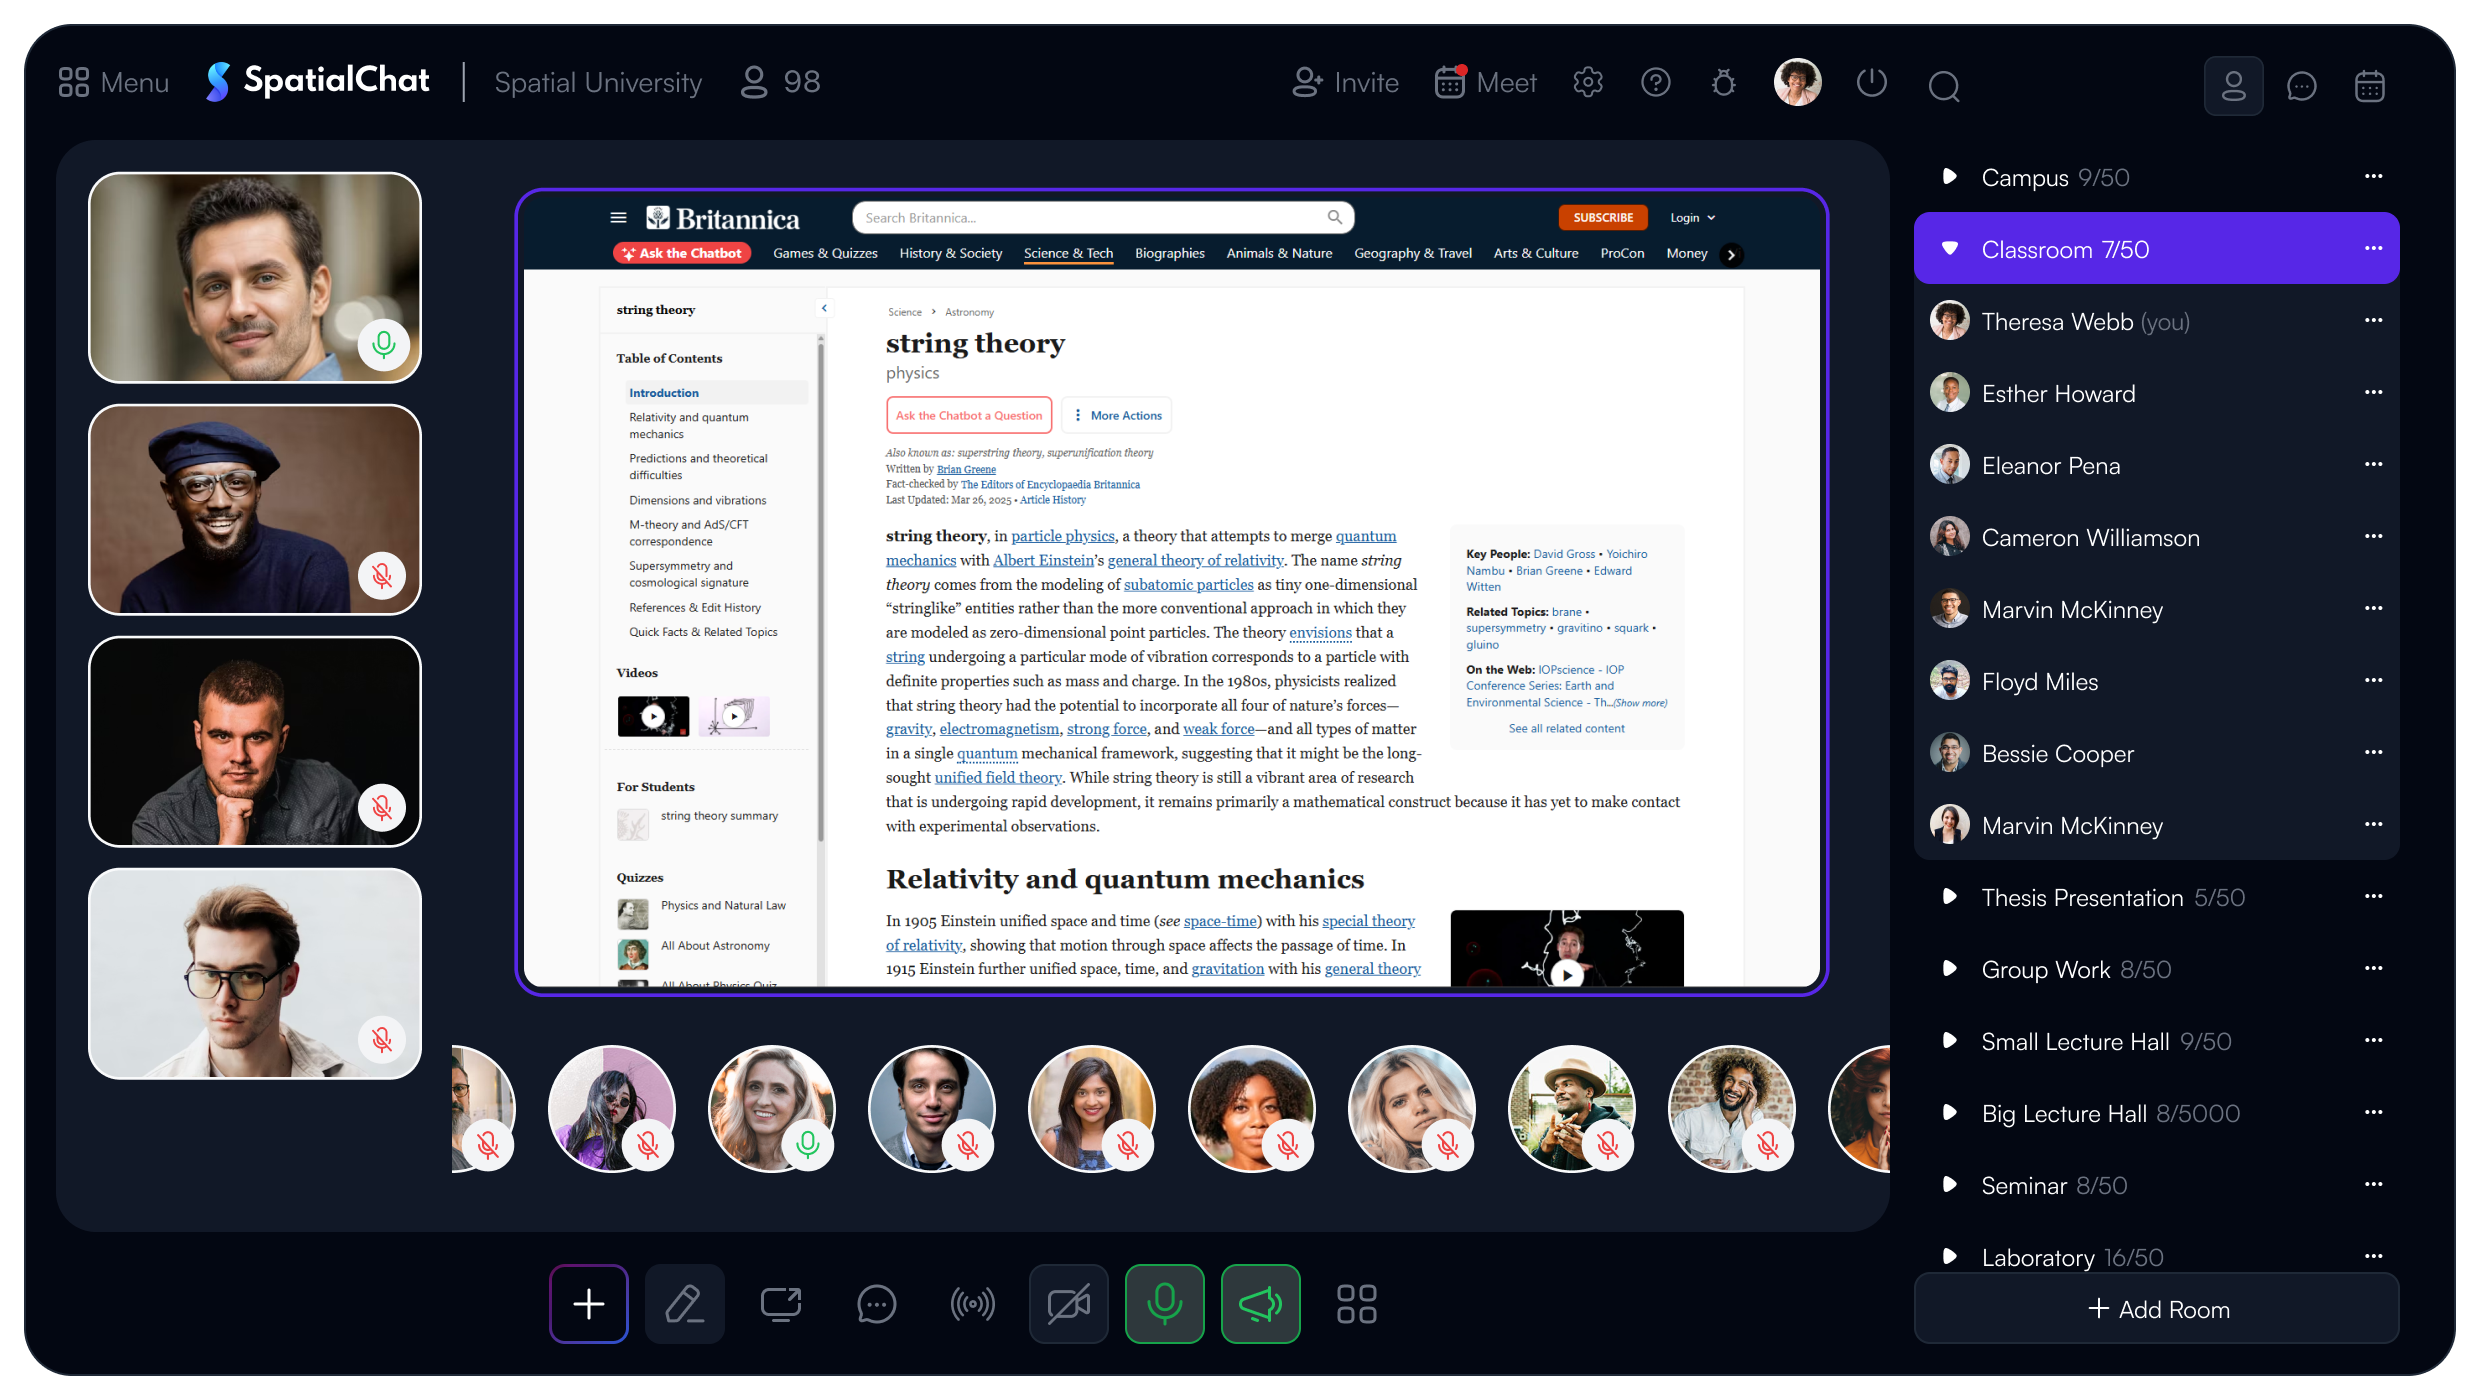Collapse the Classroom room
This screenshot has width=2480, height=1400.
coord(1949,248)
